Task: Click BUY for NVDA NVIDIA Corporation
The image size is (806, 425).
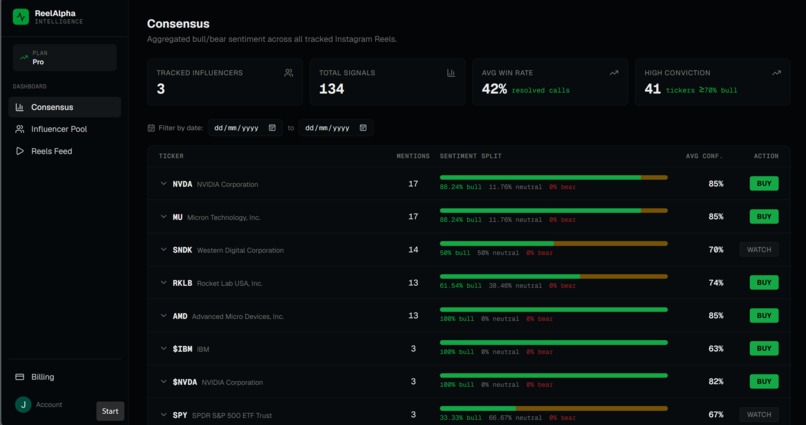Action: [x=764, y=183]
